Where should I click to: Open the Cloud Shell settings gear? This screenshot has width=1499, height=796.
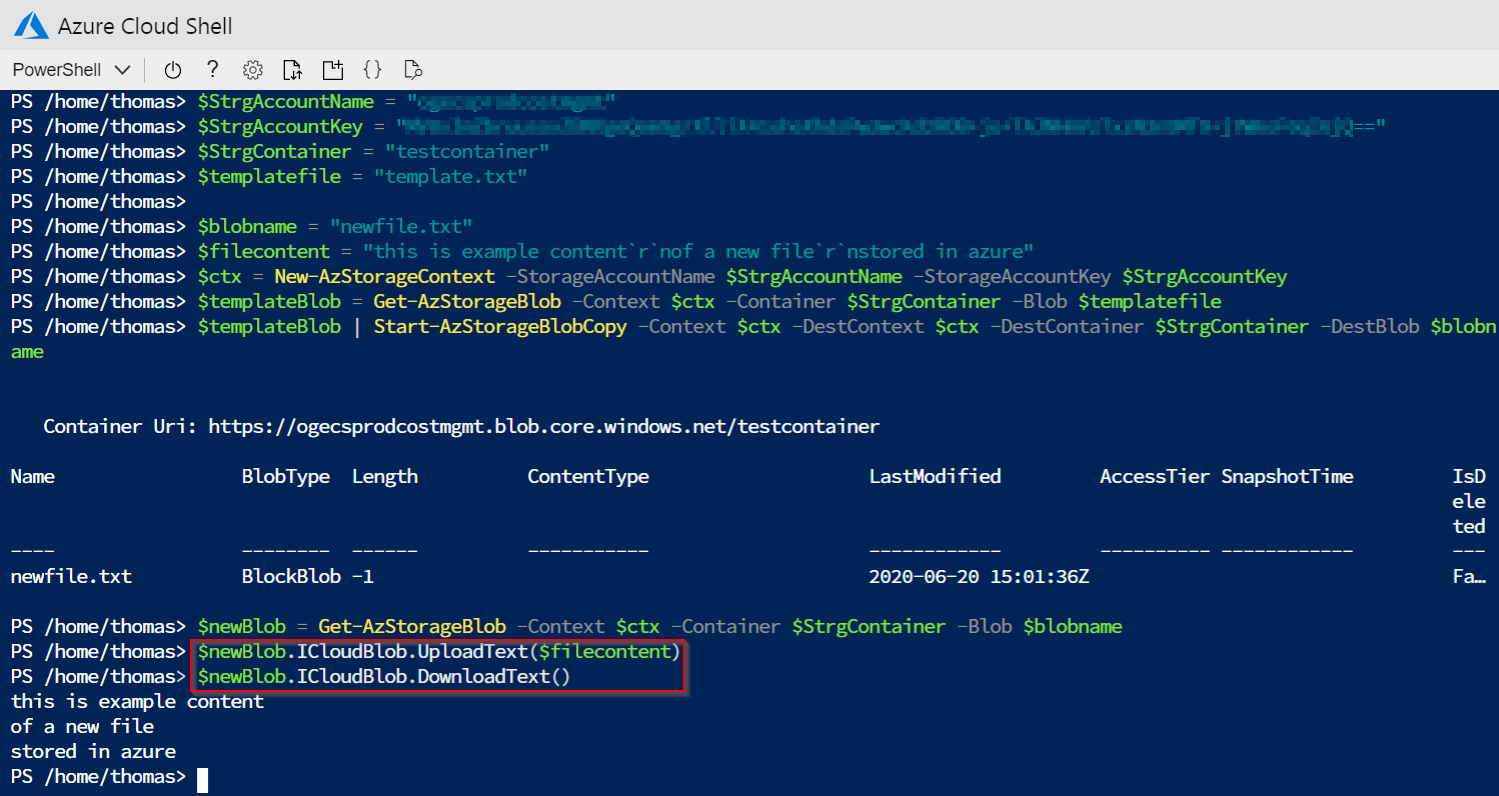tap(252, 69)
